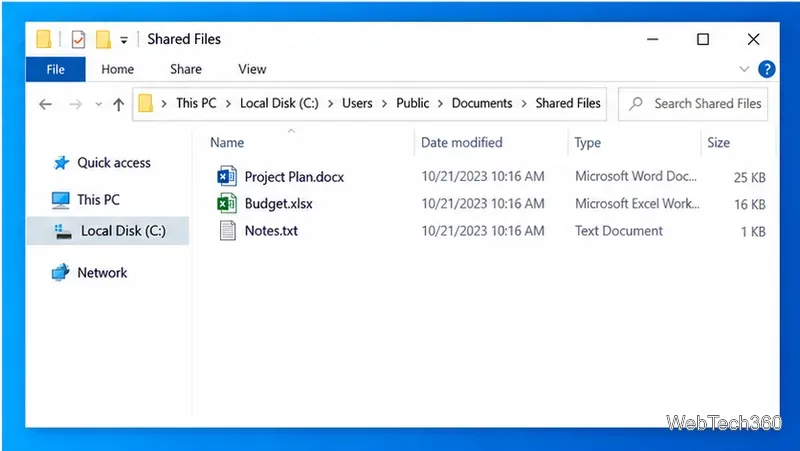
Task: Open the File menu tab
Action: [x=56, y=69]
